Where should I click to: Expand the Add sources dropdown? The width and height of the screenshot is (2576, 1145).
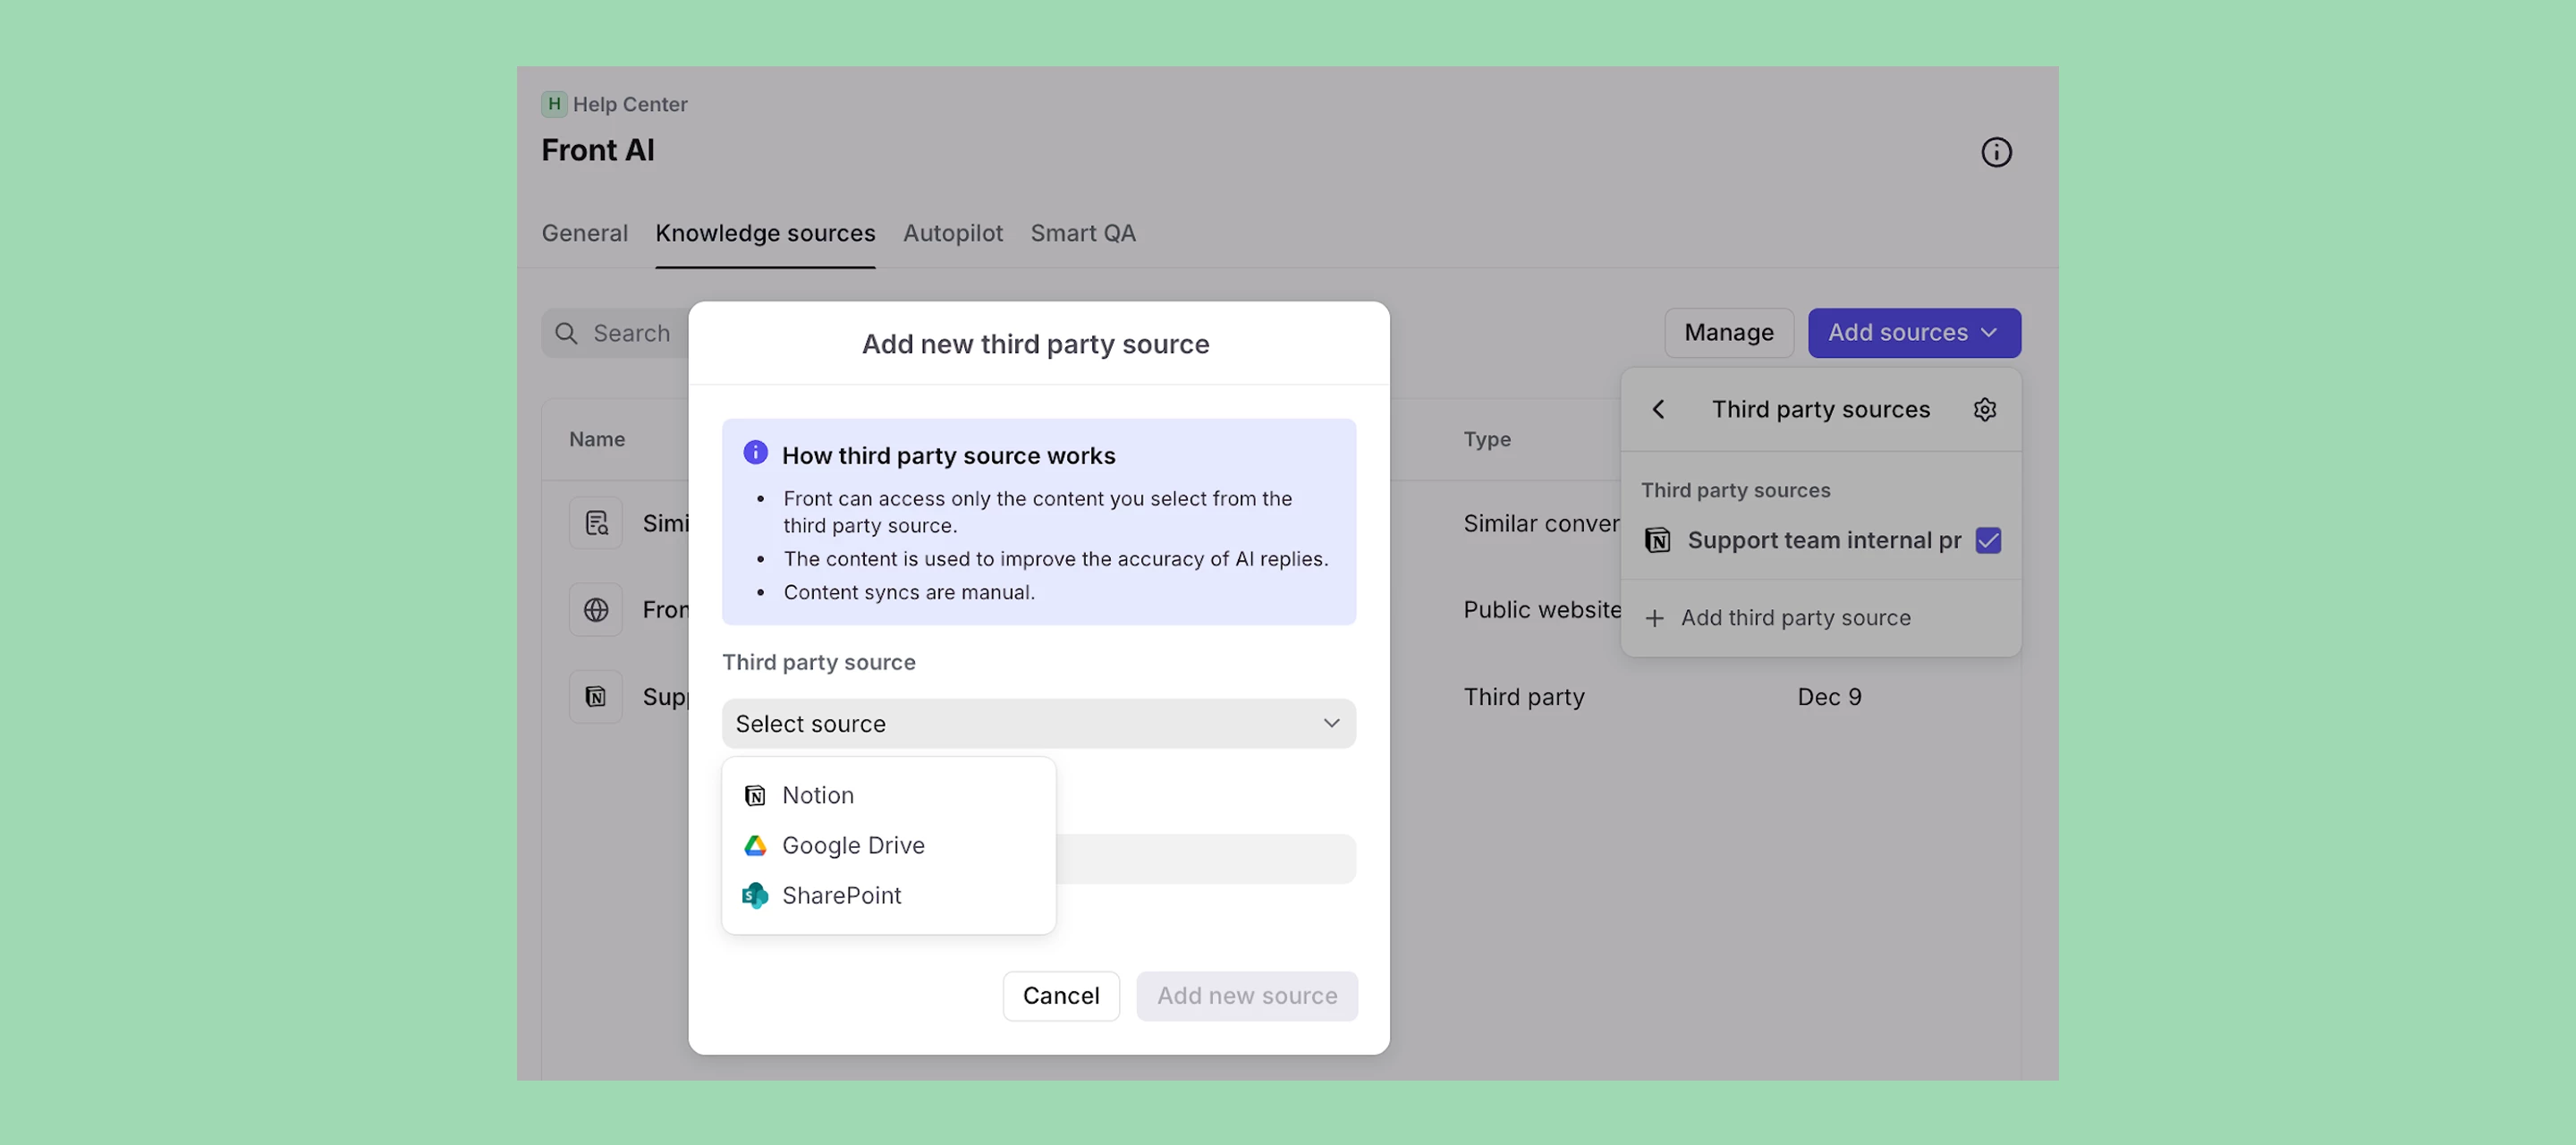point(1913,332)
